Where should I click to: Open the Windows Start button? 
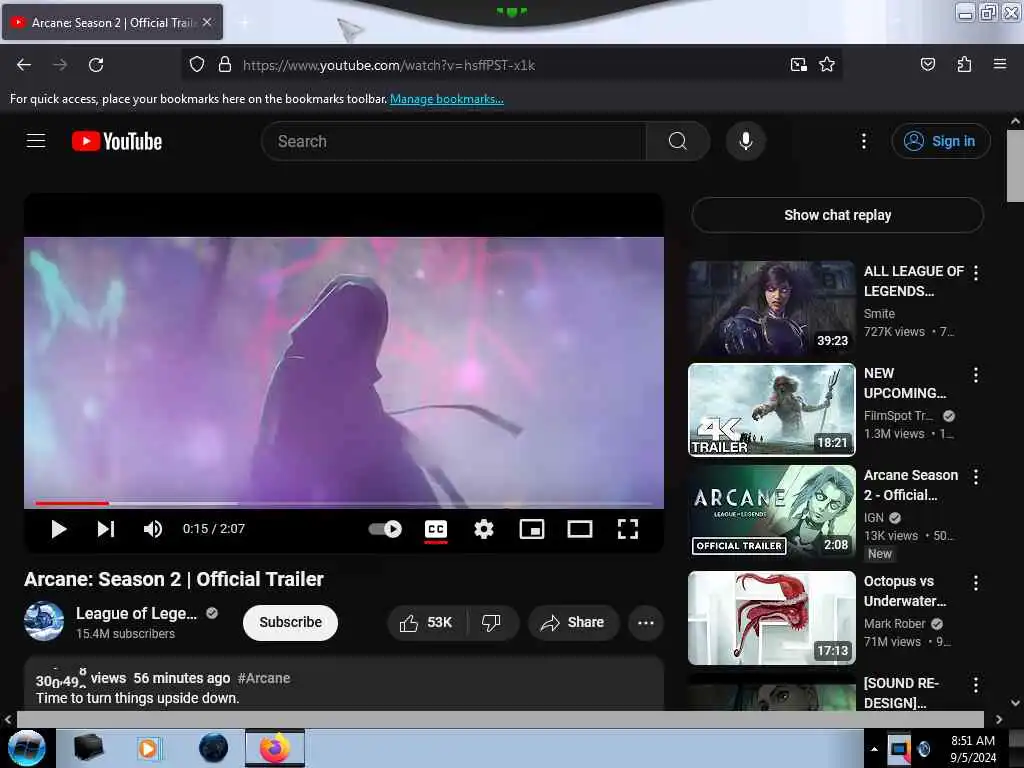27,748
